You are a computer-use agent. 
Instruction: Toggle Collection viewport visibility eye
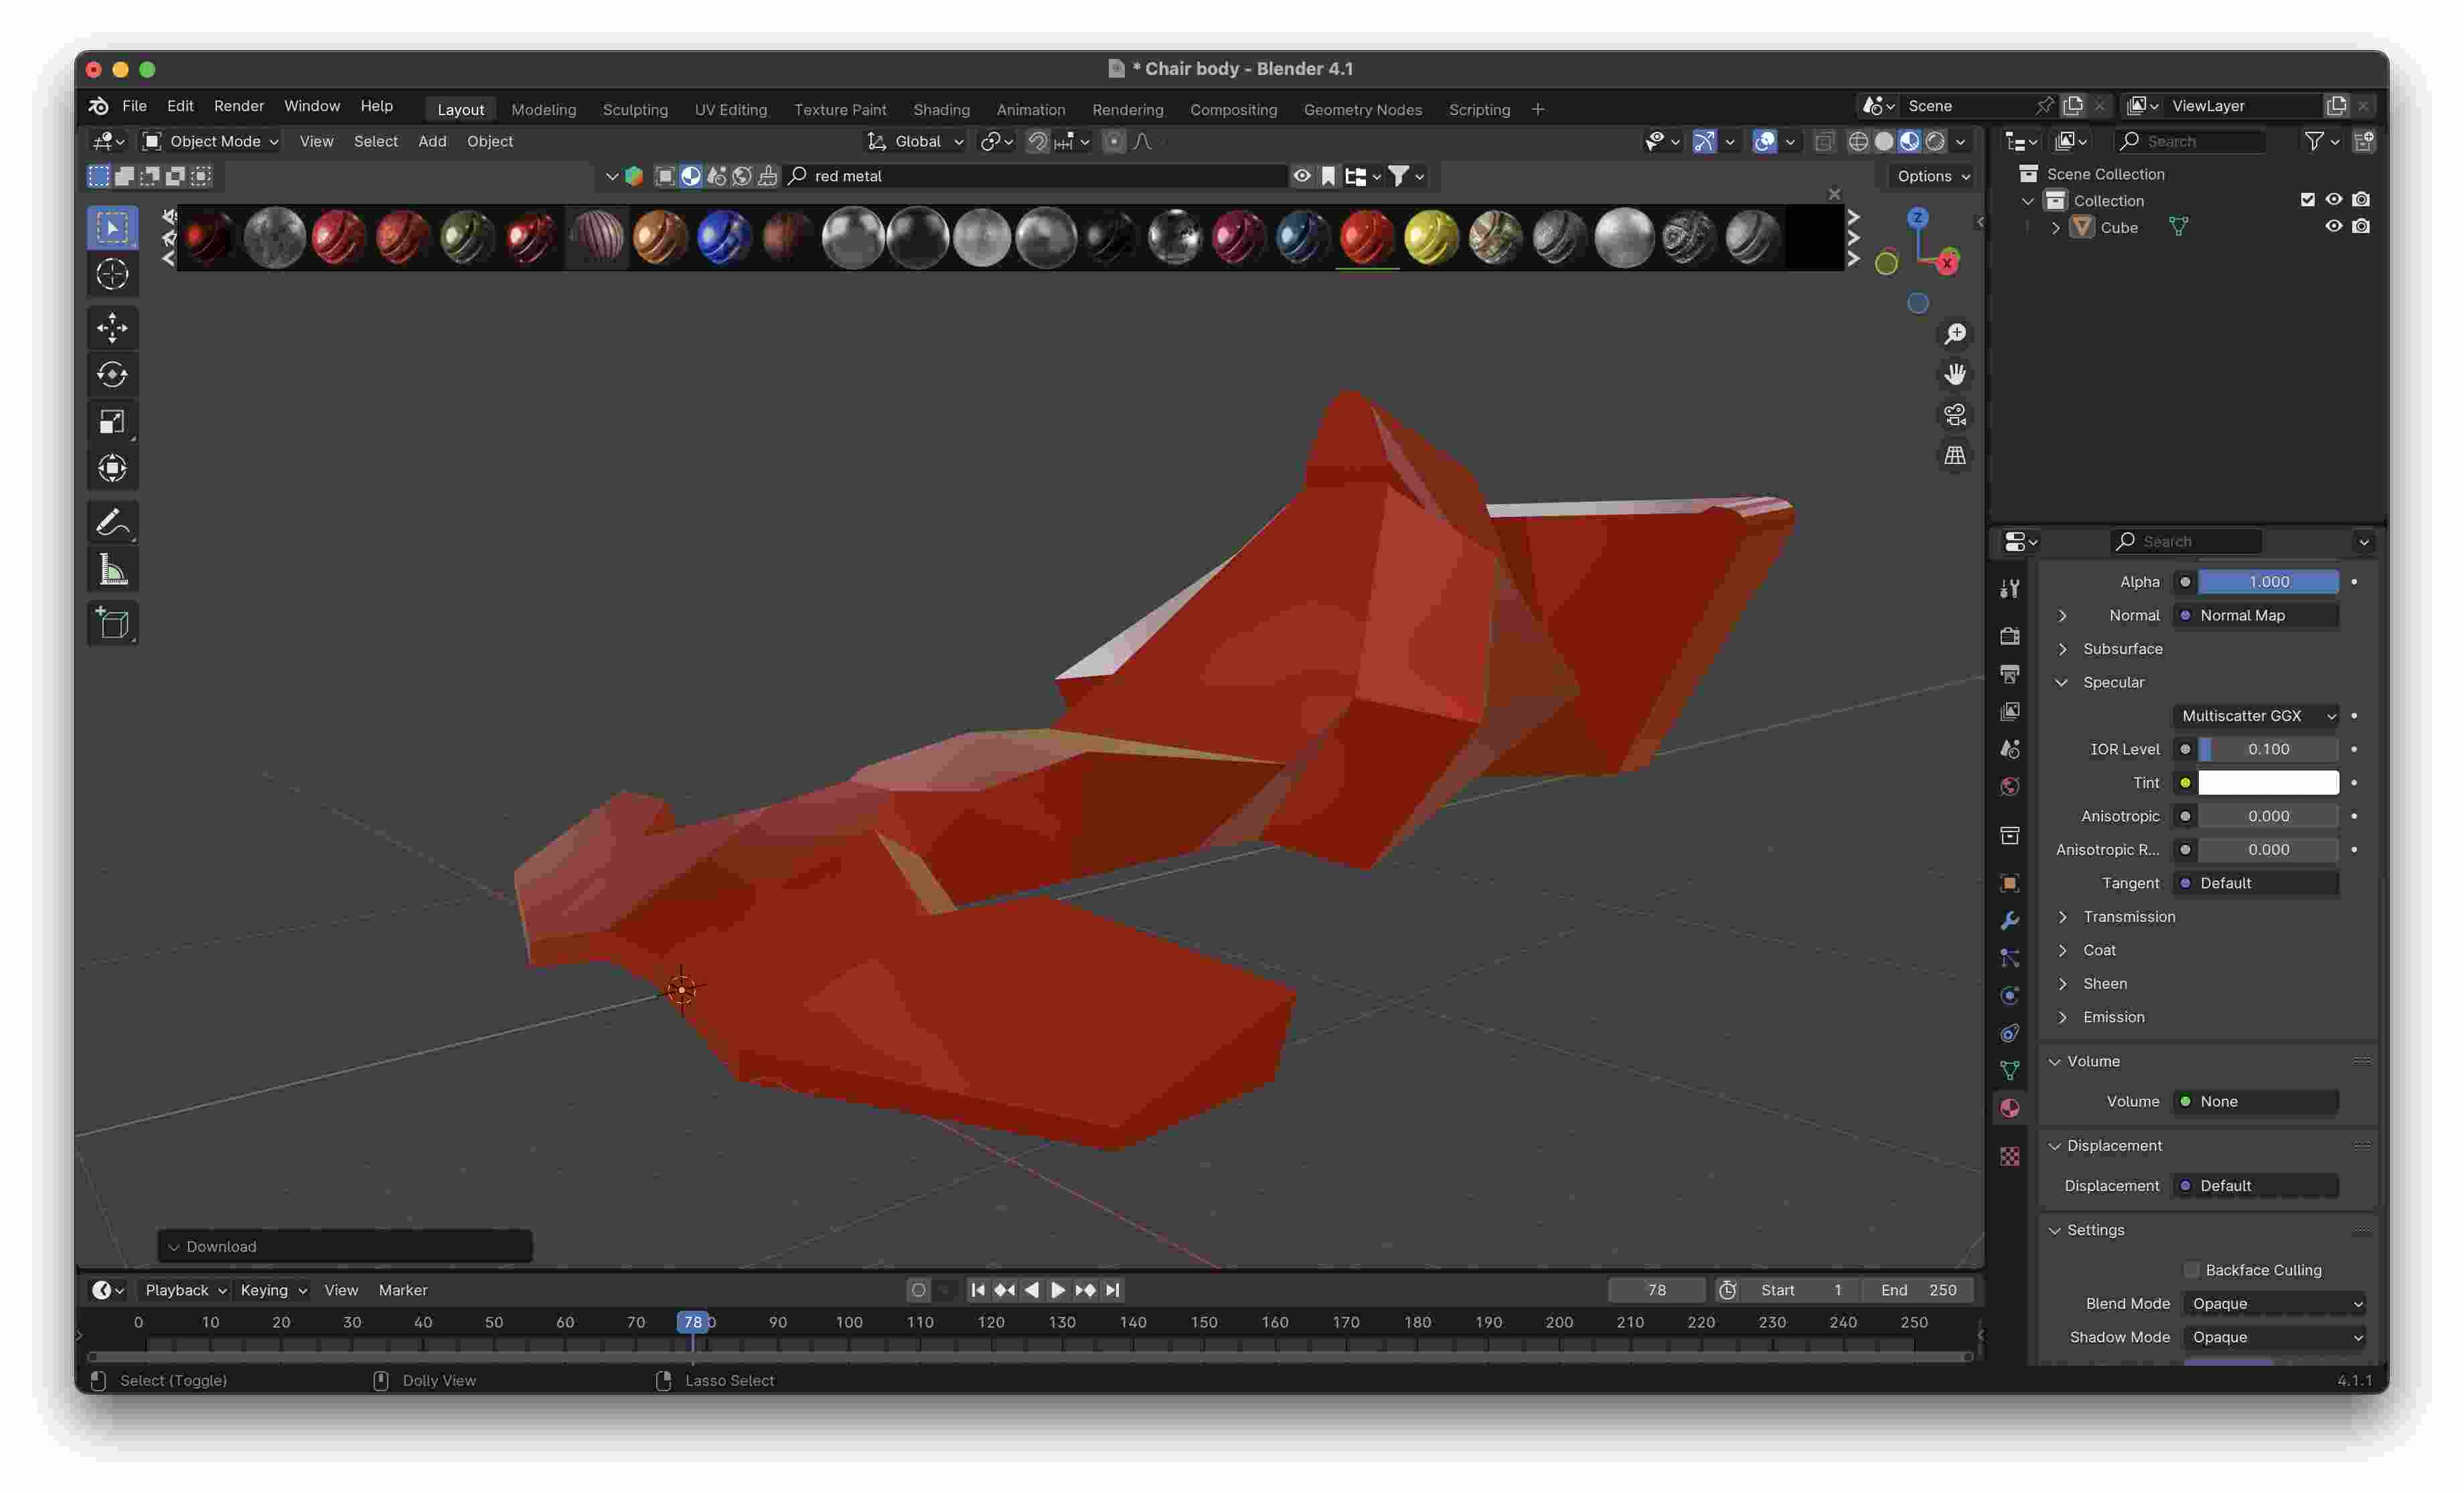coord(2333,200)
